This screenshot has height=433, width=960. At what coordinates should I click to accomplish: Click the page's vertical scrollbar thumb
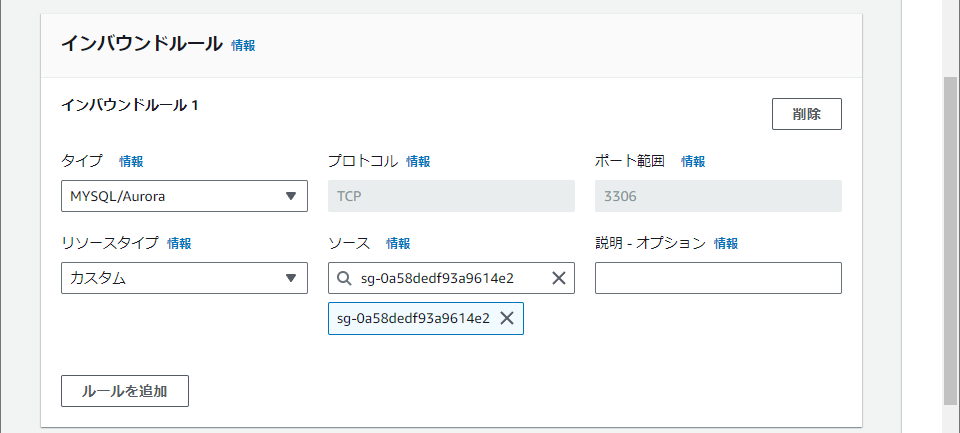coord(950,241)
